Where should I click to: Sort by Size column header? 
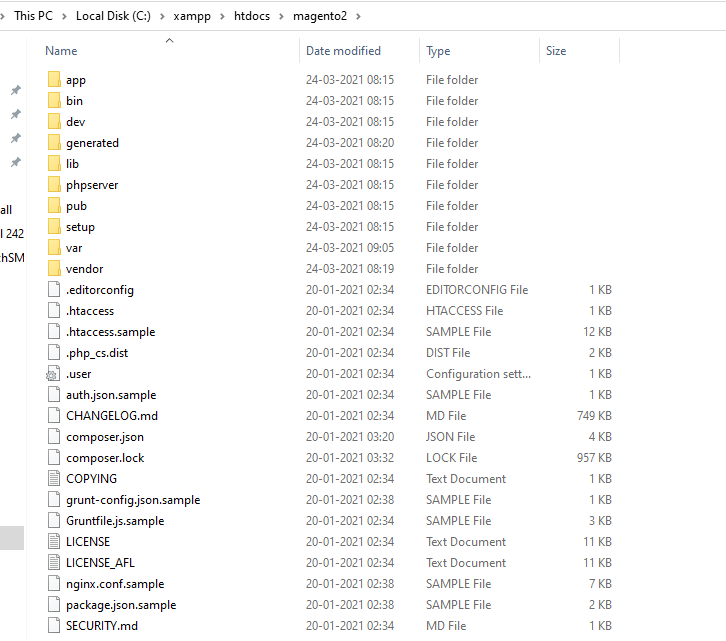pyautogui.click(x=556, y=50)
